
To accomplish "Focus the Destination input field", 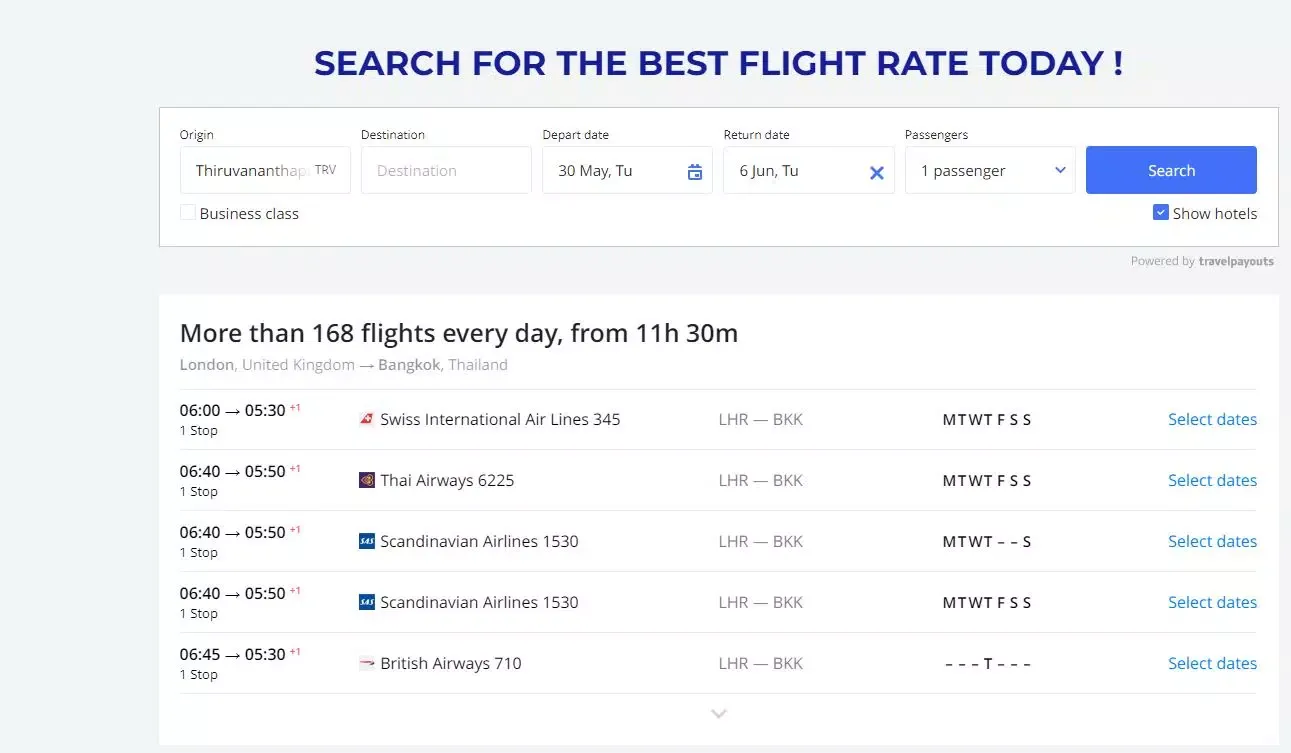I will tap(446, 170).
